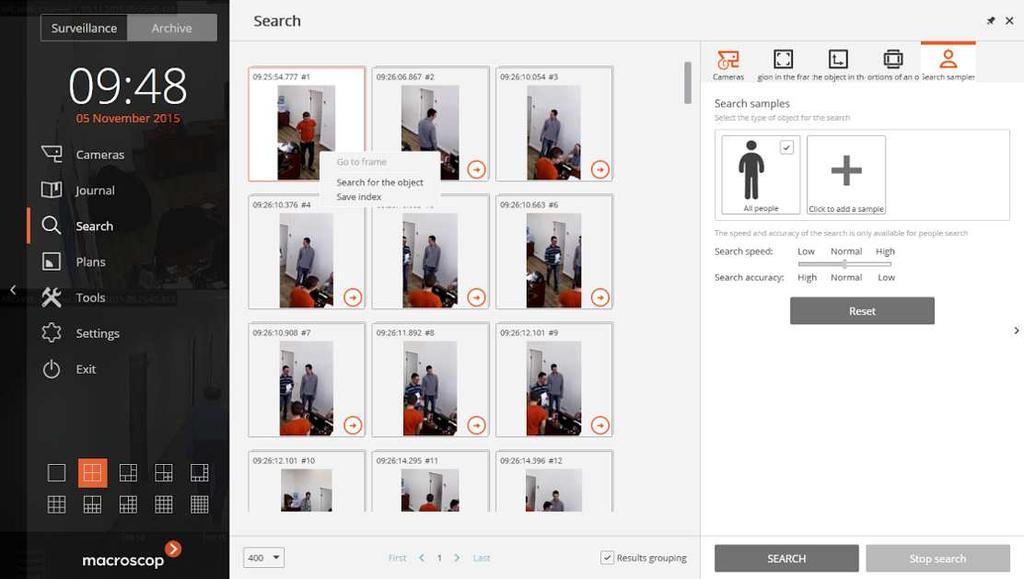
Task: Collapse the right search panel chevron
Action: 1016,331
